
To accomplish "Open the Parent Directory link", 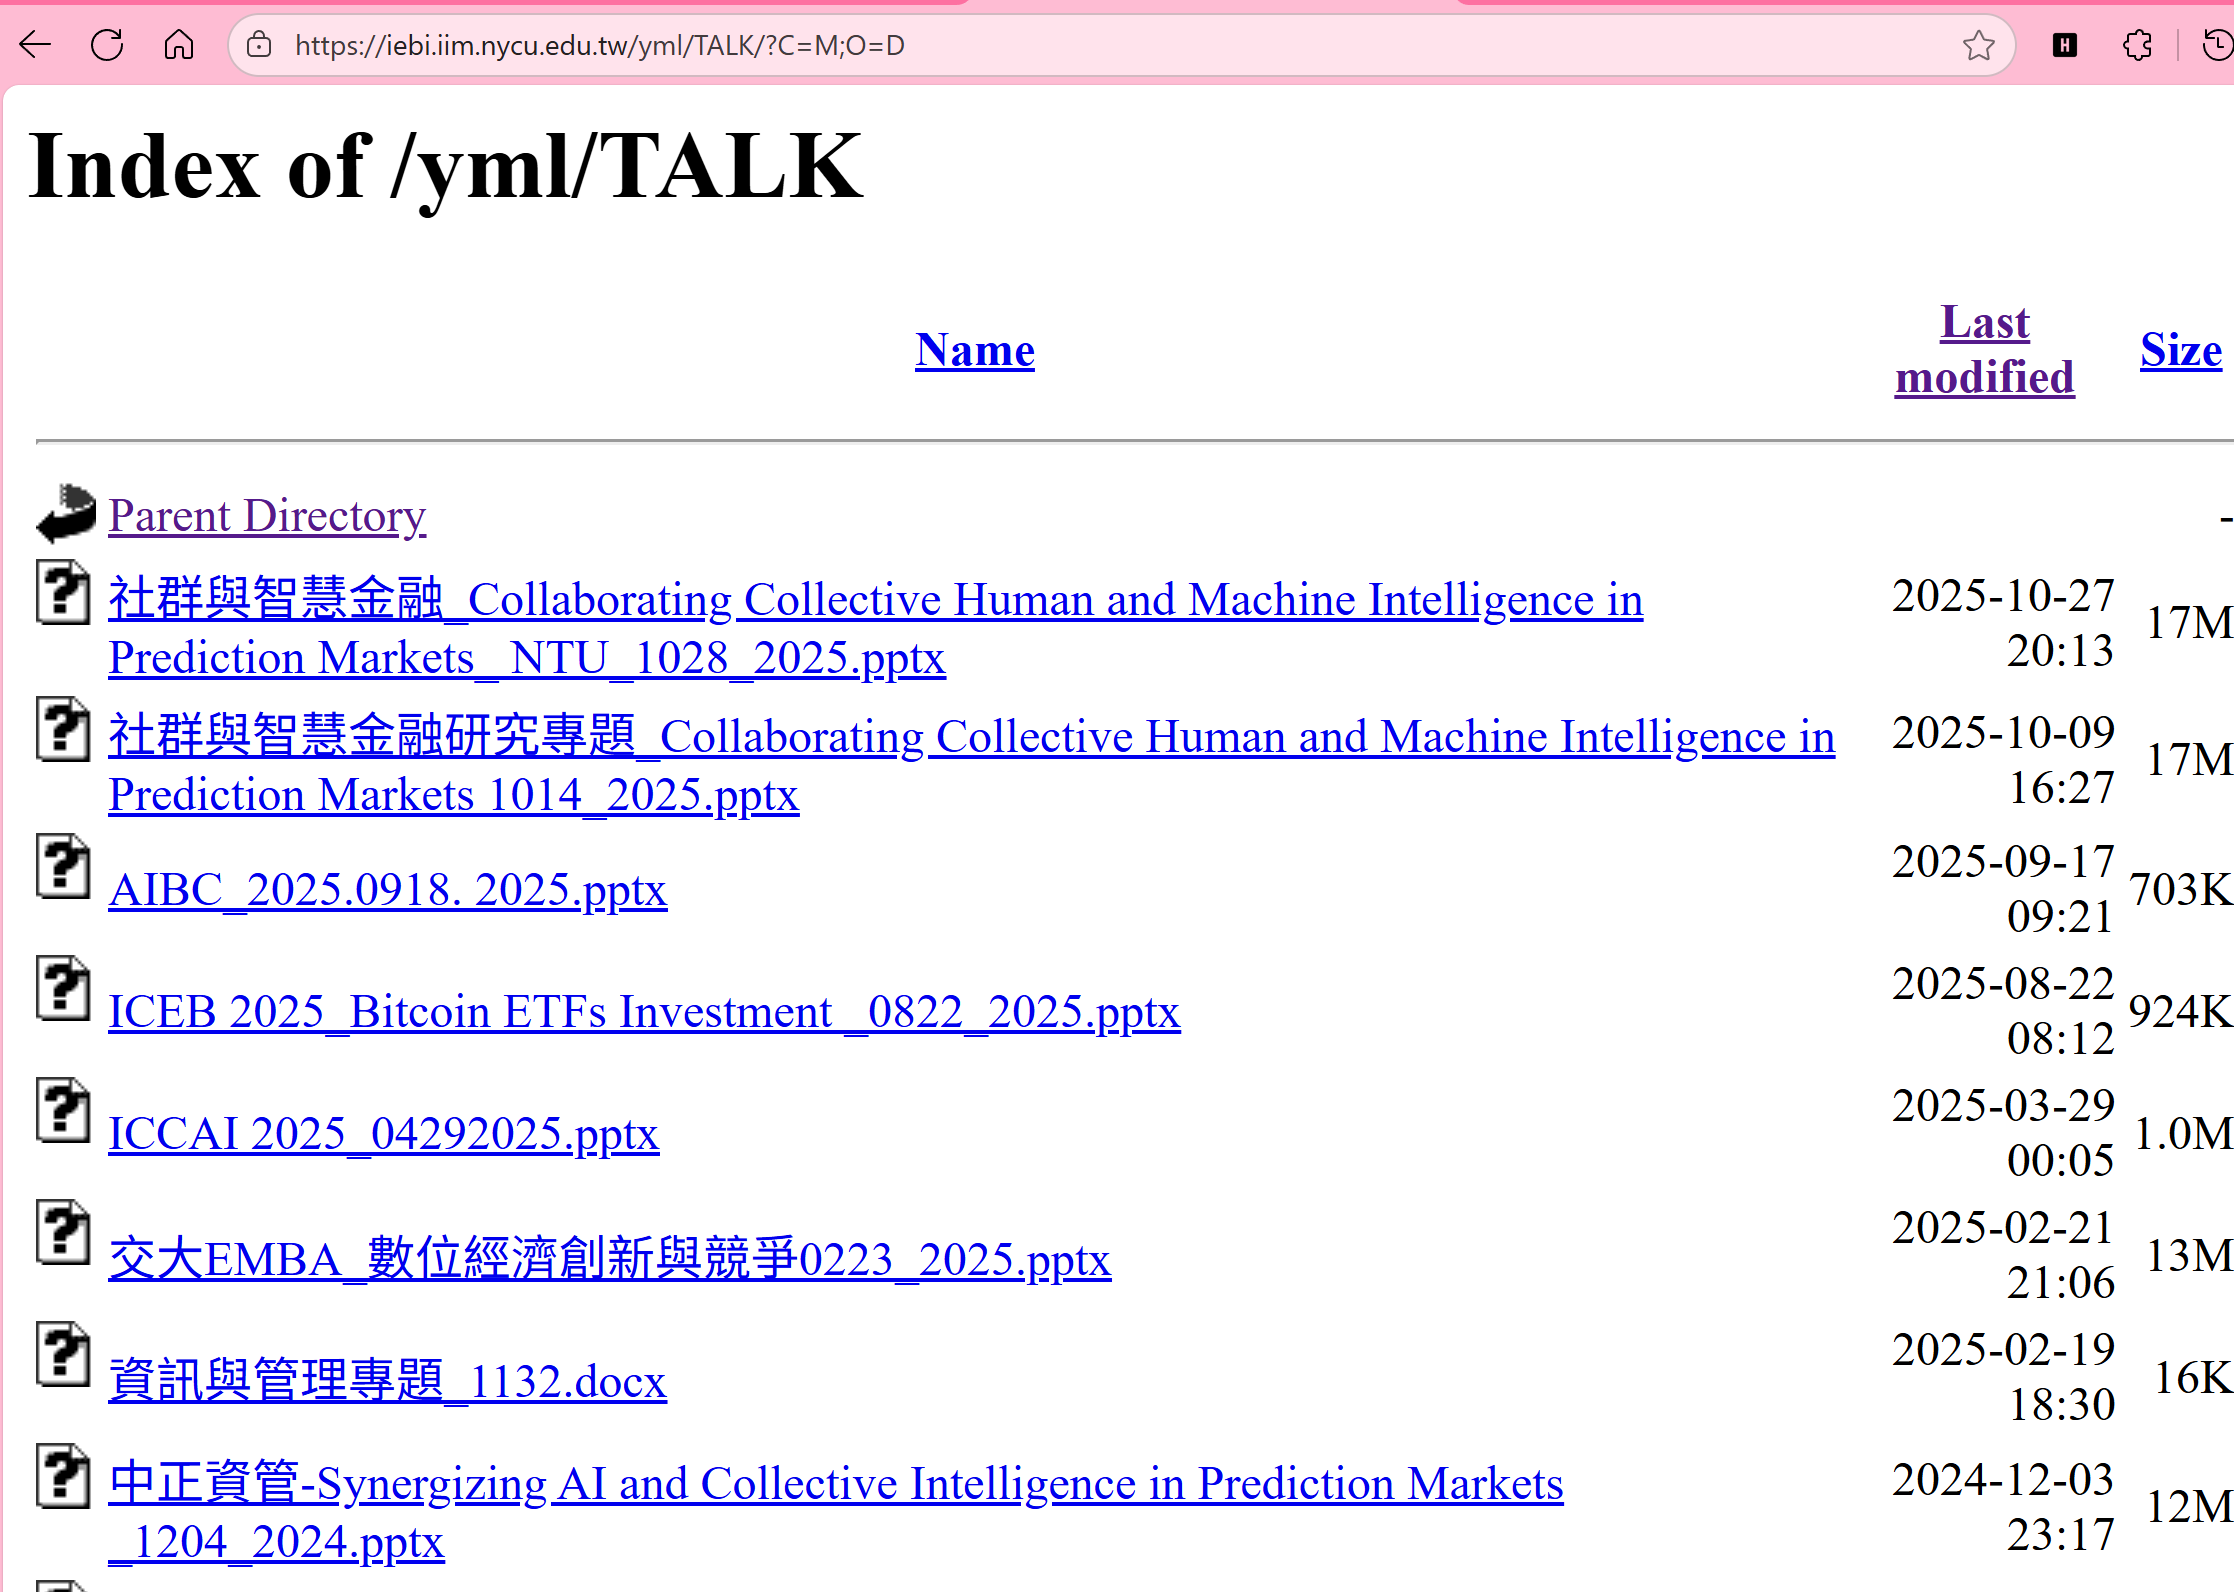I will [267, 516].
